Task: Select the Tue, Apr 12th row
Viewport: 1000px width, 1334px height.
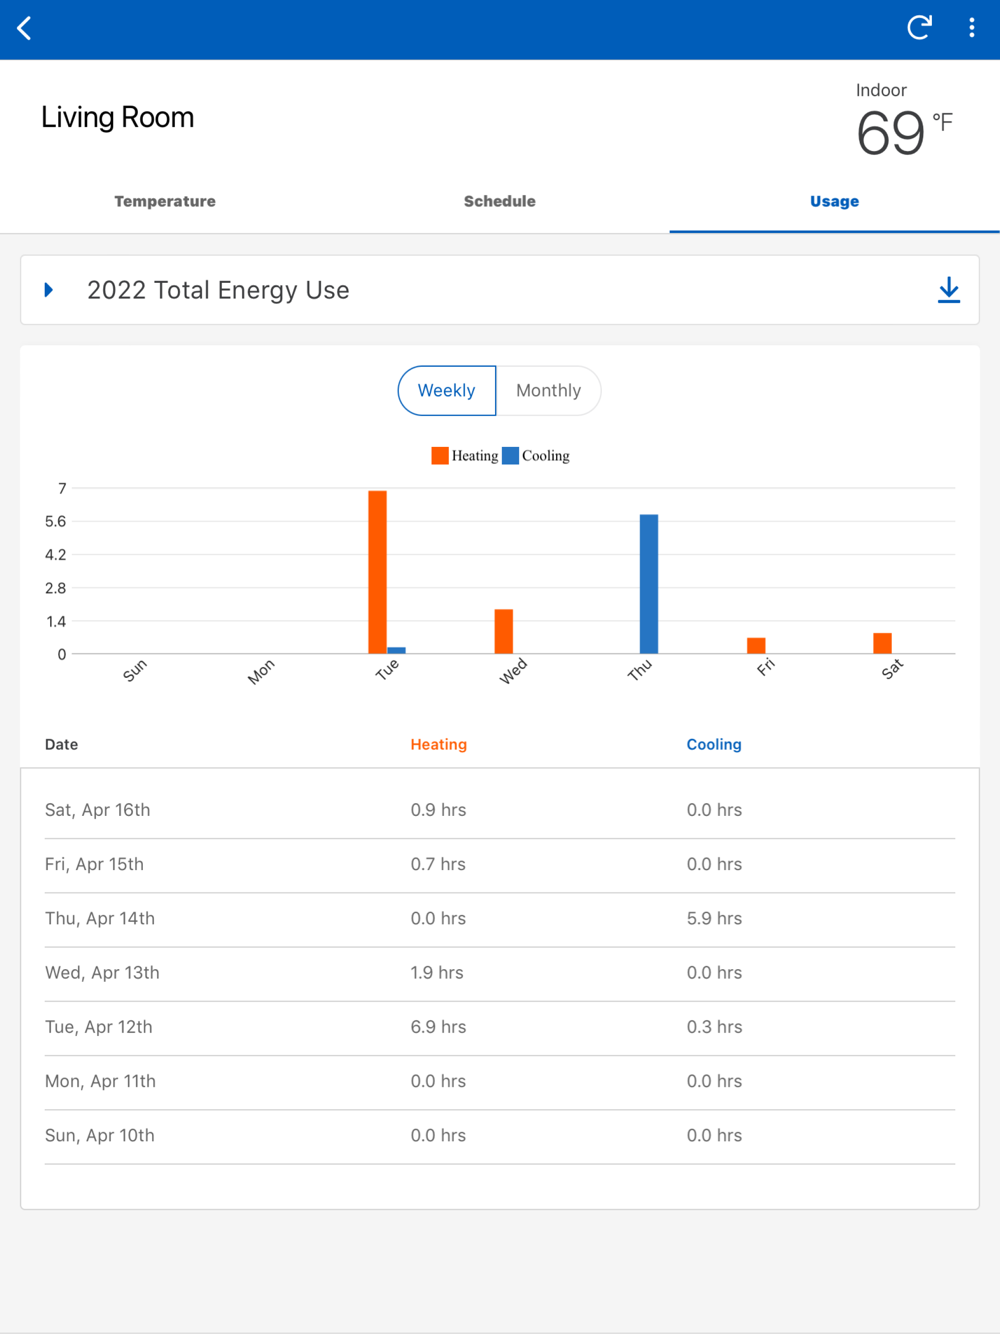Action: [x=499, y=1027]
